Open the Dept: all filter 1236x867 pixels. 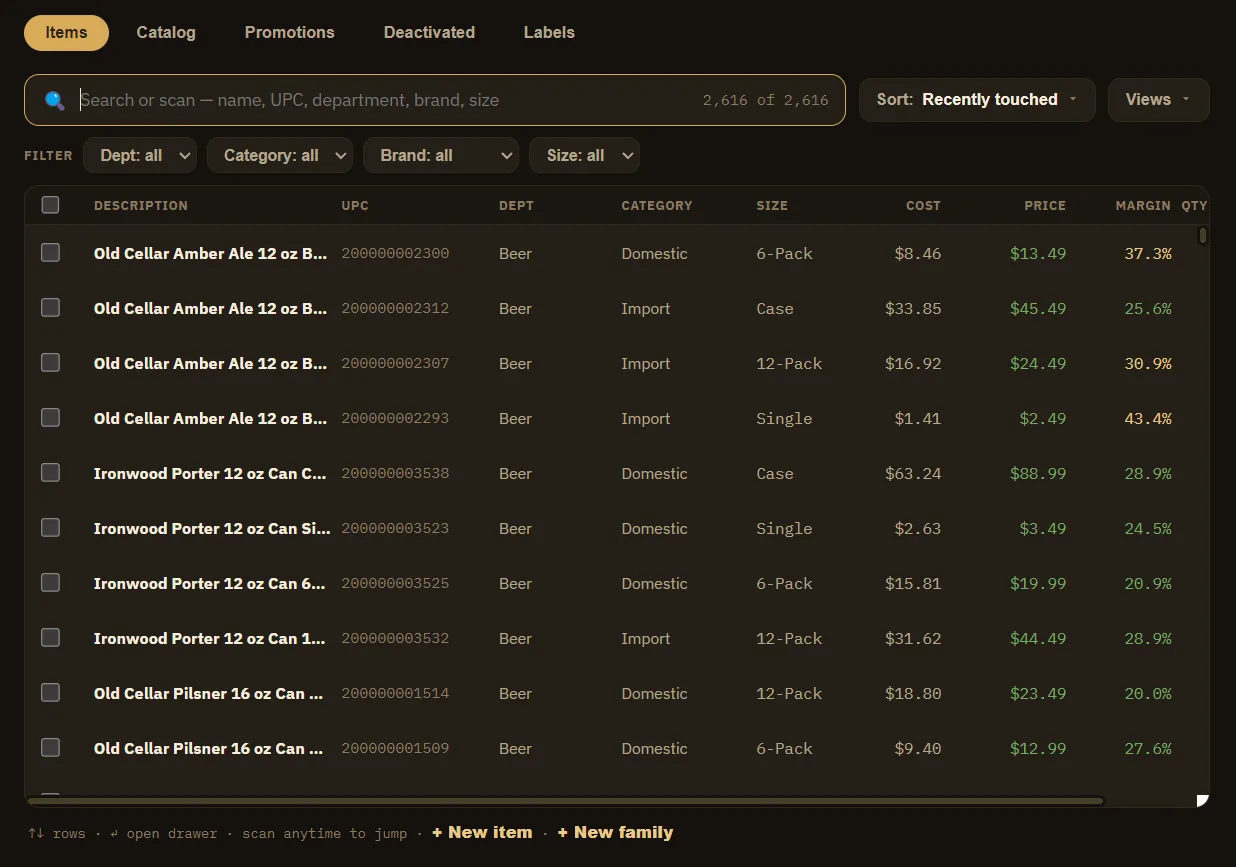pos(140,155)
